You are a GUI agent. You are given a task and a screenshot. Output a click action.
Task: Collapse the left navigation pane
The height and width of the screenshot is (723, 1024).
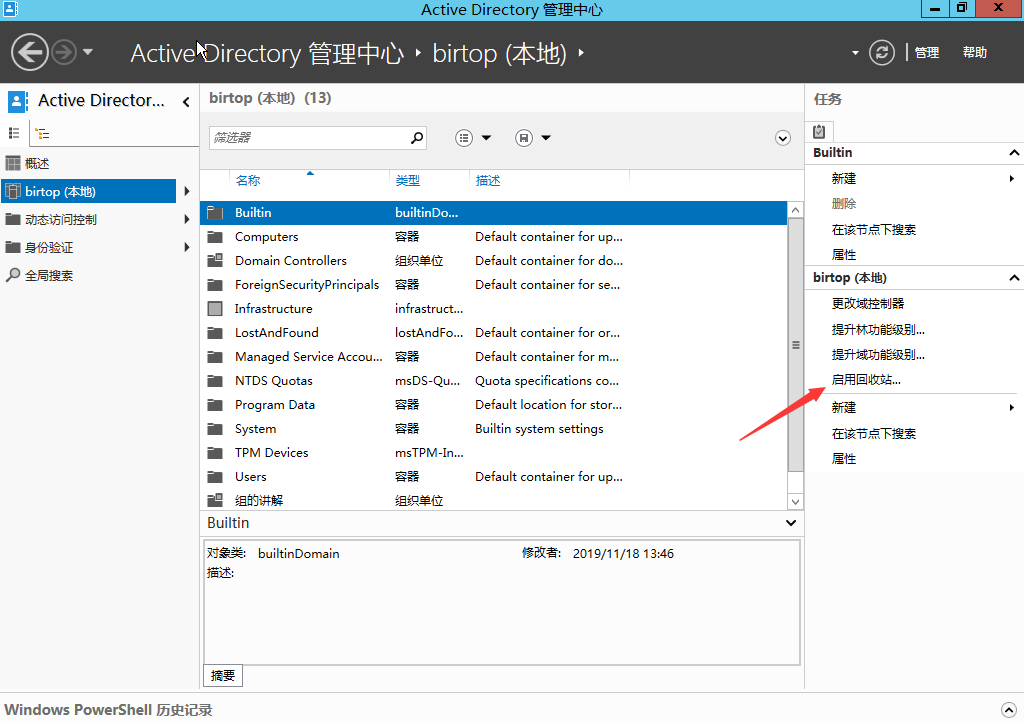186,101
